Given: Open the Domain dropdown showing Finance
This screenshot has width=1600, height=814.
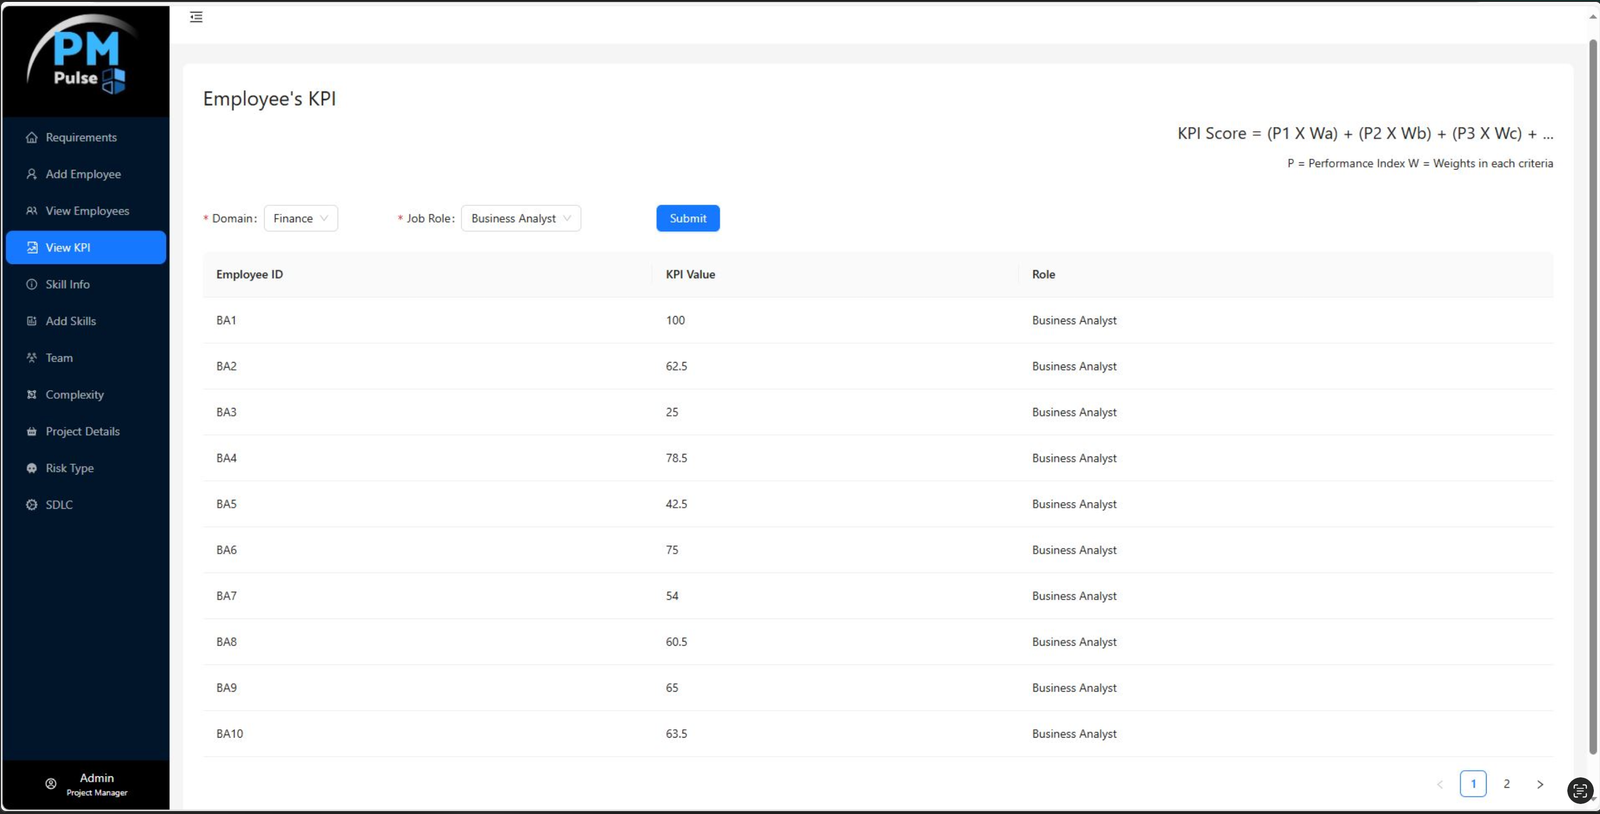Looking at the screenshot, I should point(301,219).
